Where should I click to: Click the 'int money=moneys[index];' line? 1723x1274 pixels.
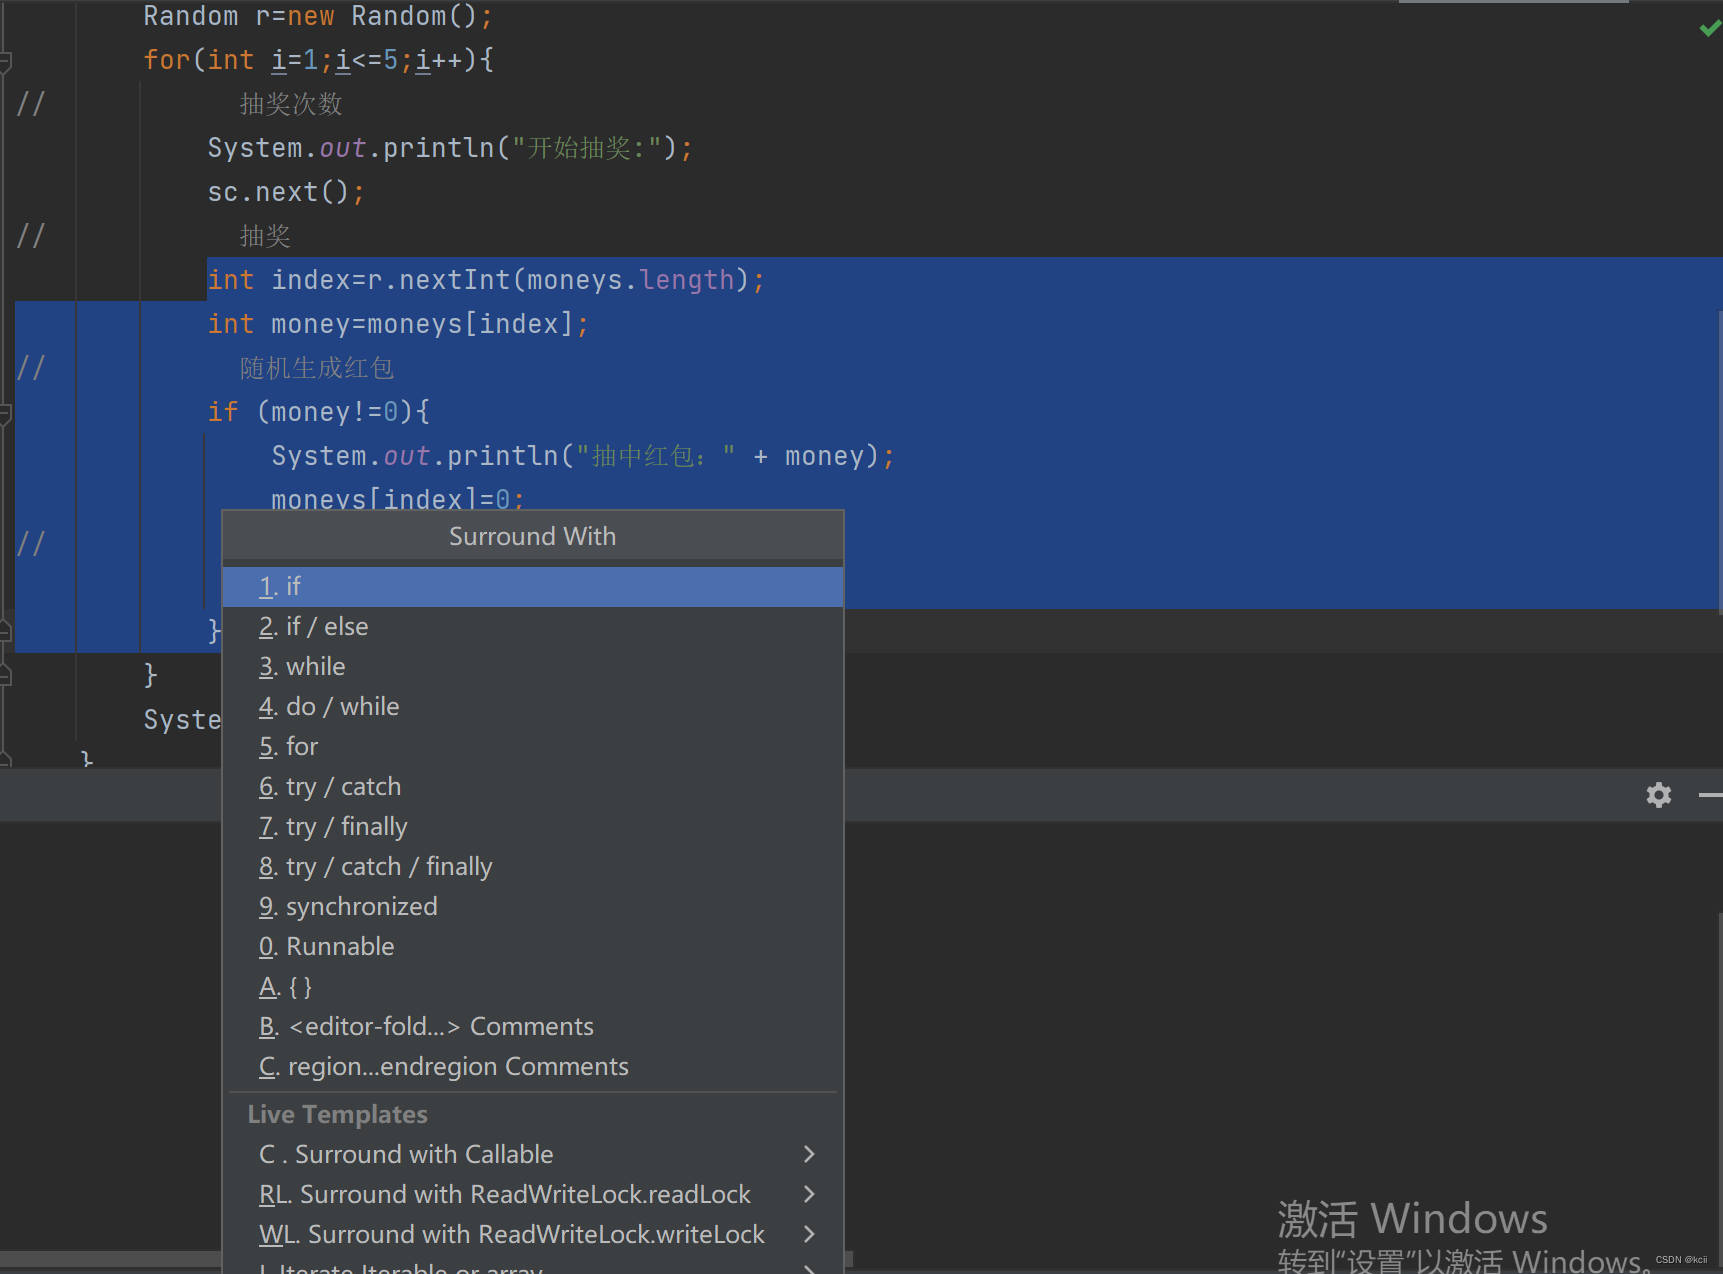(398, 324)
